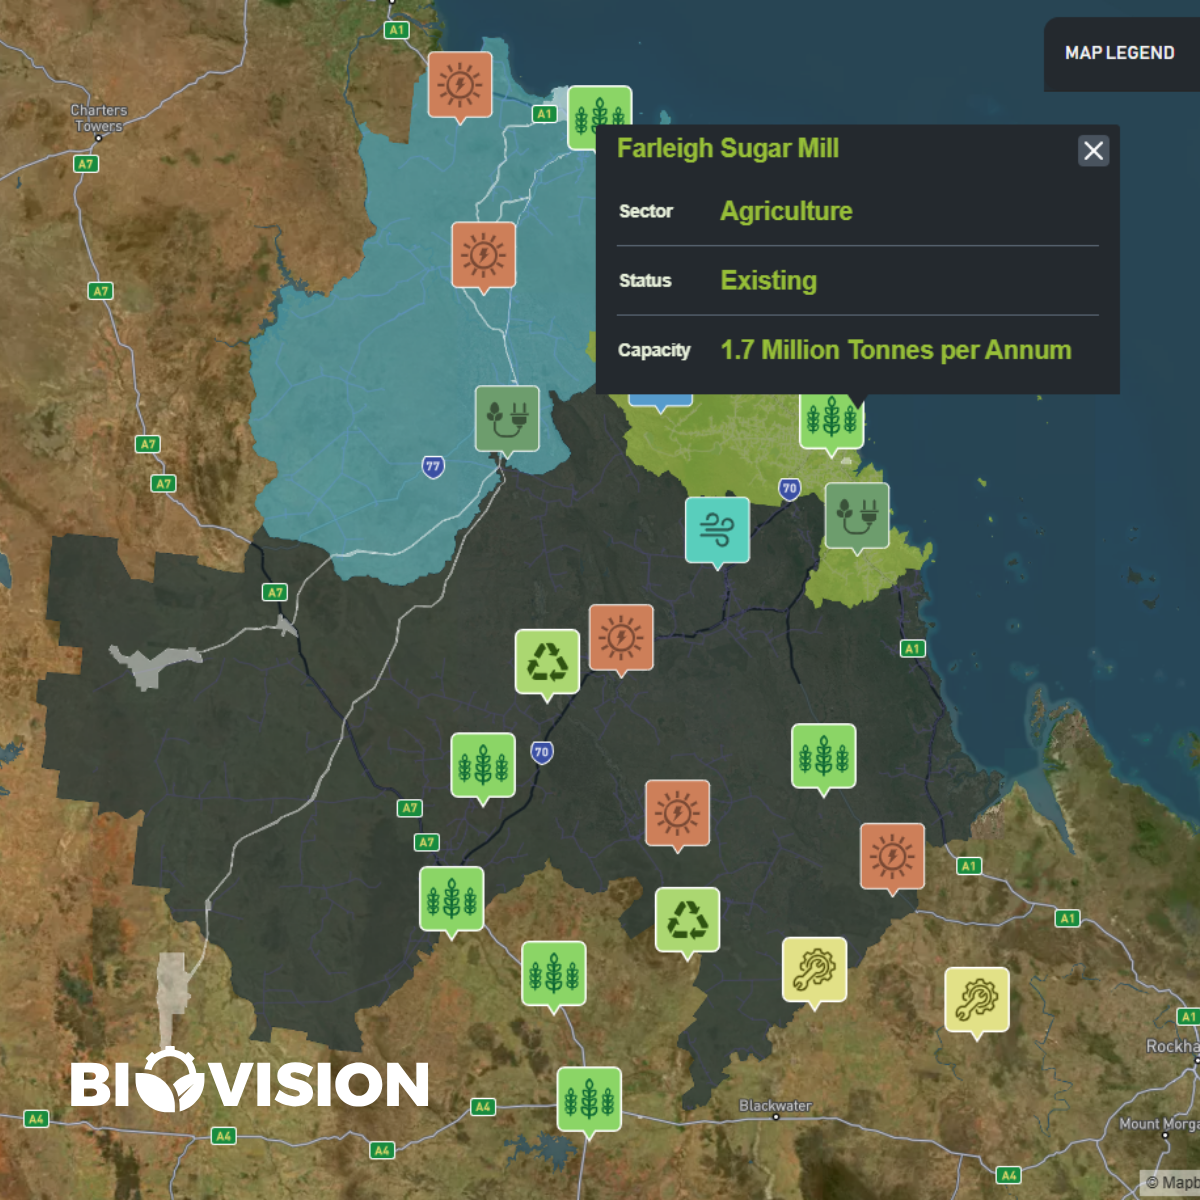Click the Biovision logo

pyautogui.click(x=250, y=1082)
